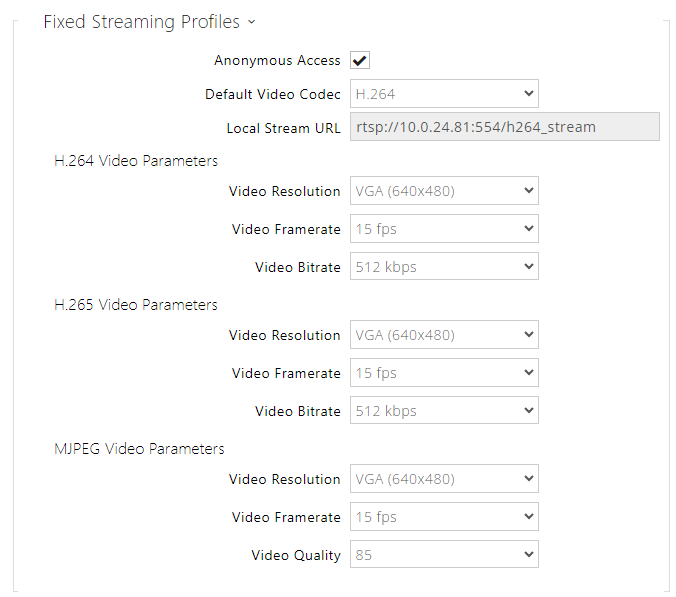Collapse the Fixed Streaming Profiles chevron
Viewport: 676px width, 597px height.
click(x=251, y=22)
